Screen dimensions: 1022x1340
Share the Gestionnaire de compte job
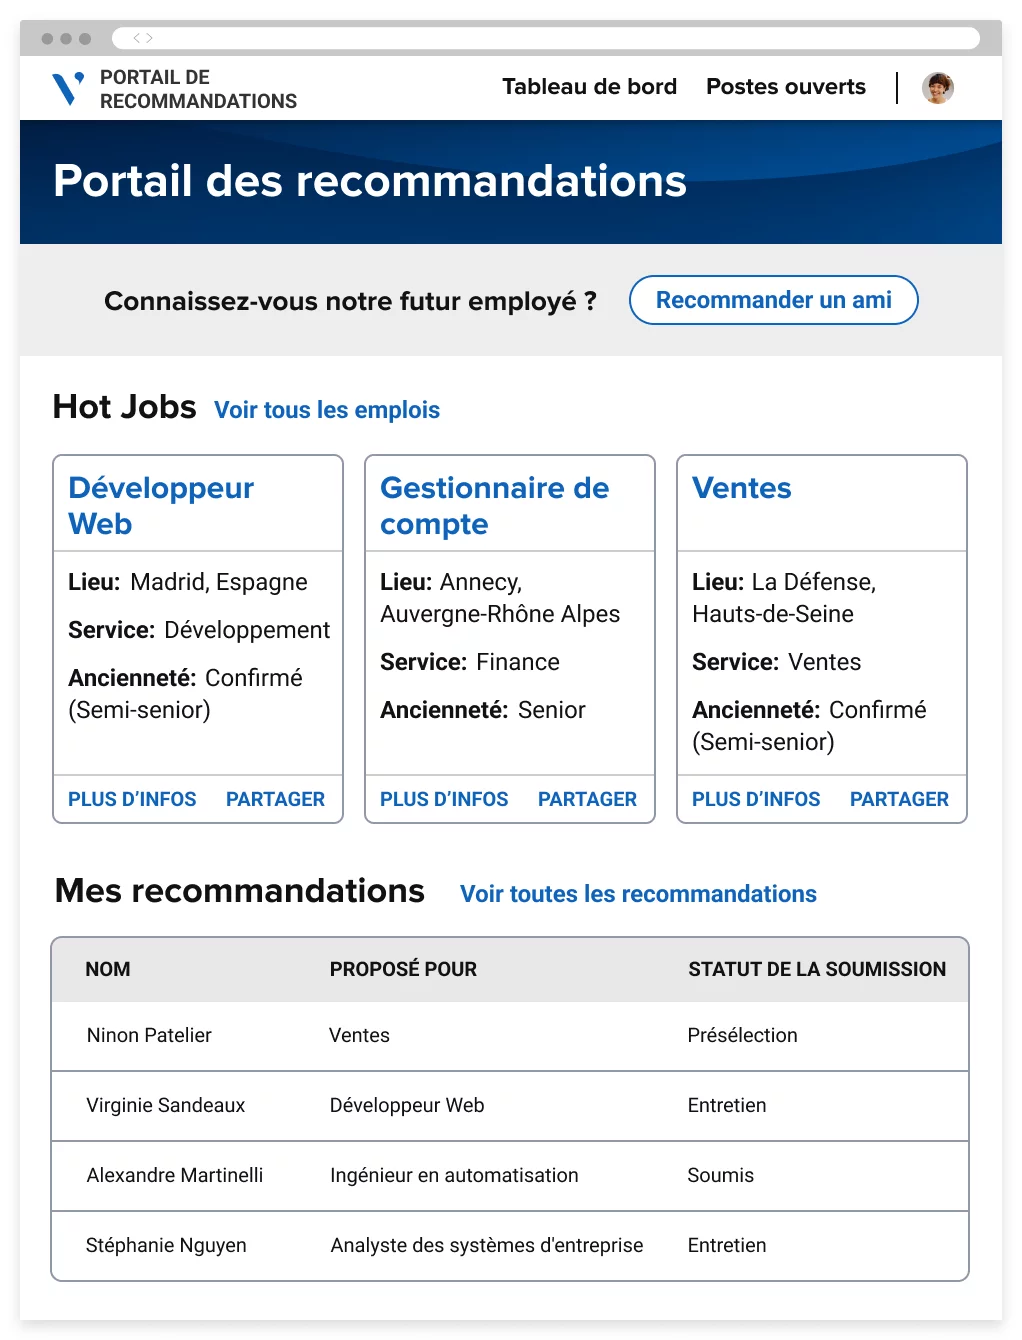pyautogui.click(x=587, y=799)
